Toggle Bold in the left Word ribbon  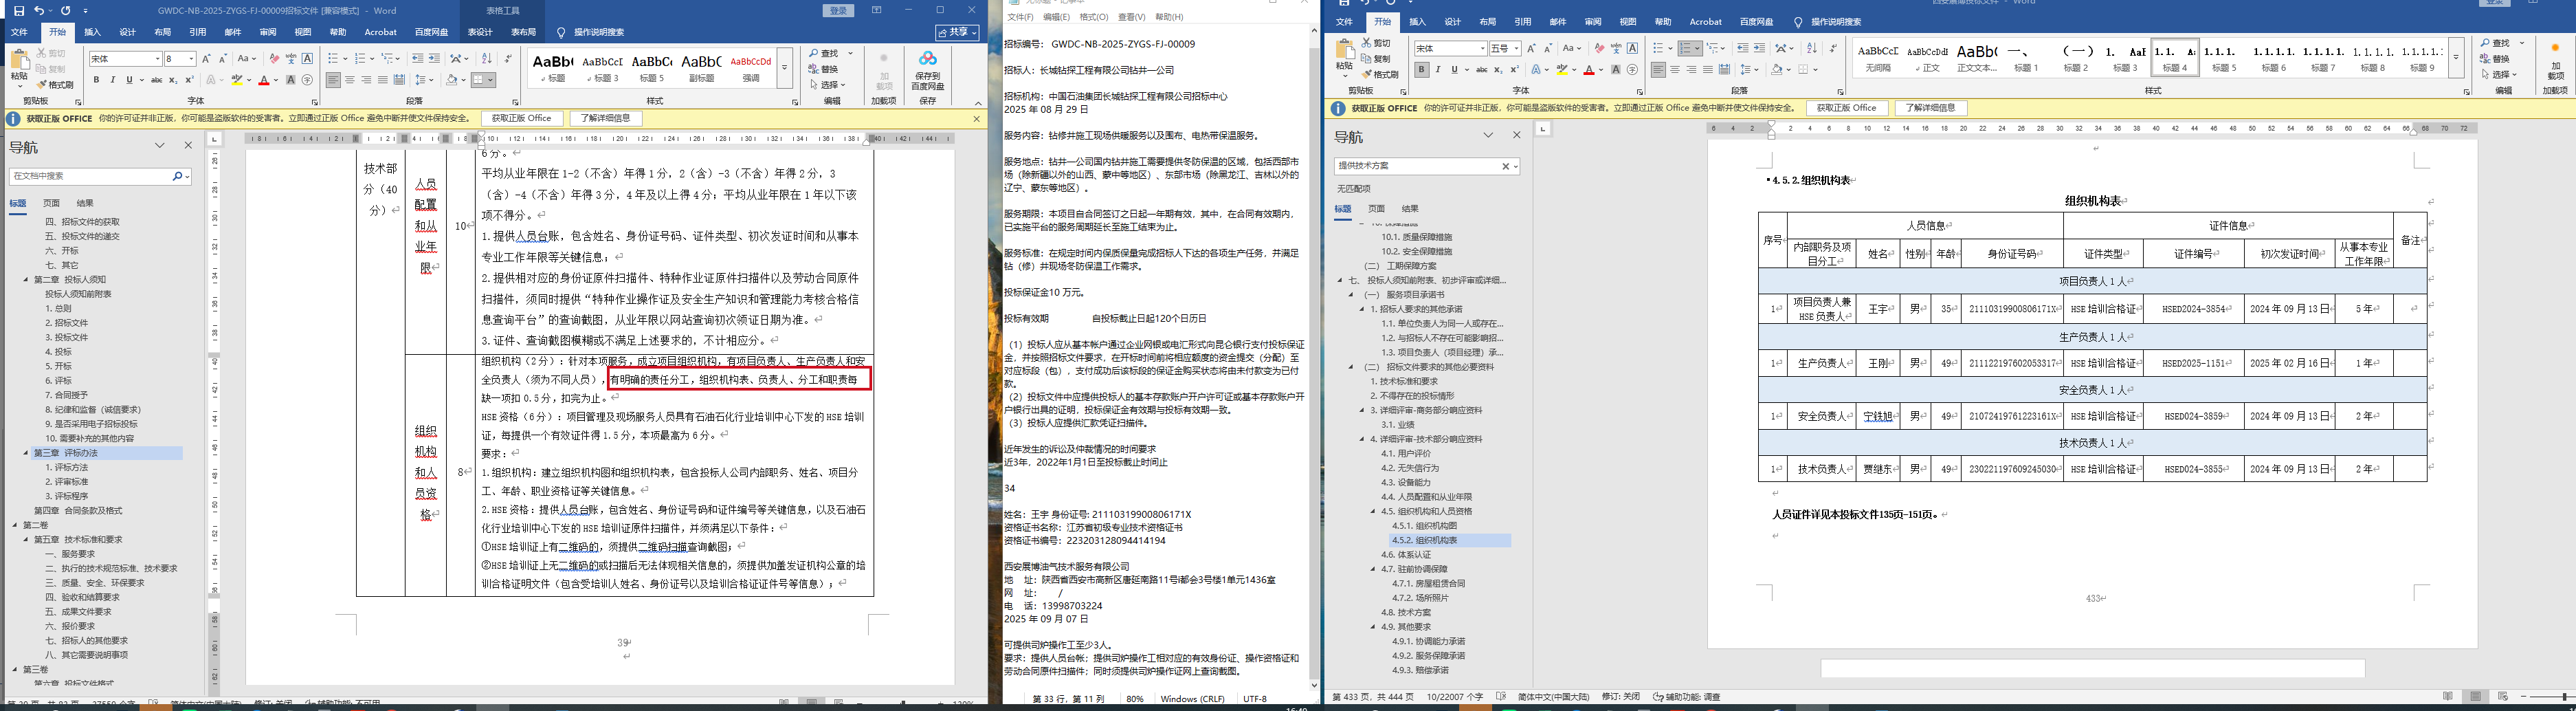97,80
